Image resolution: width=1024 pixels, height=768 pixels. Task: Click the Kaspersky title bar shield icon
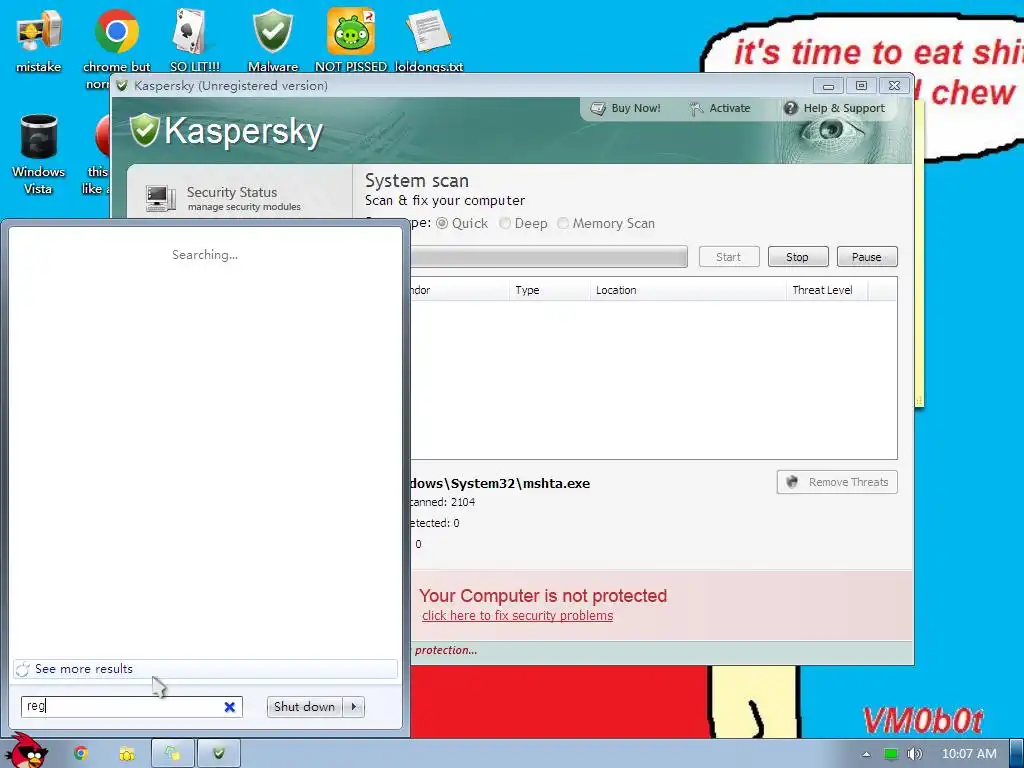tap(121, 86)
